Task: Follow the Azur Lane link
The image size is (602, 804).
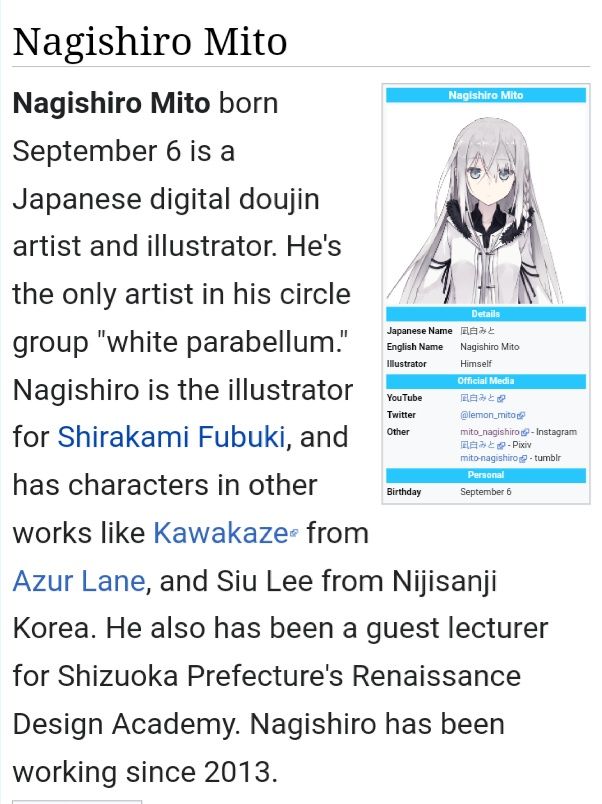Action: pos(79,581)
